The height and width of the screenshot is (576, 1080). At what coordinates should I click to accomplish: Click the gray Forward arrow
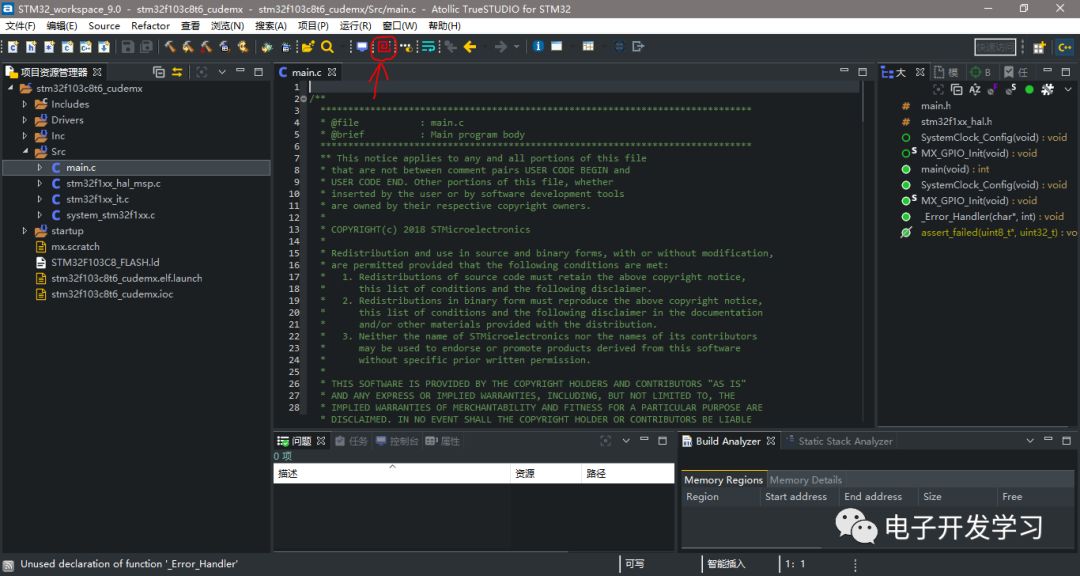501,47
